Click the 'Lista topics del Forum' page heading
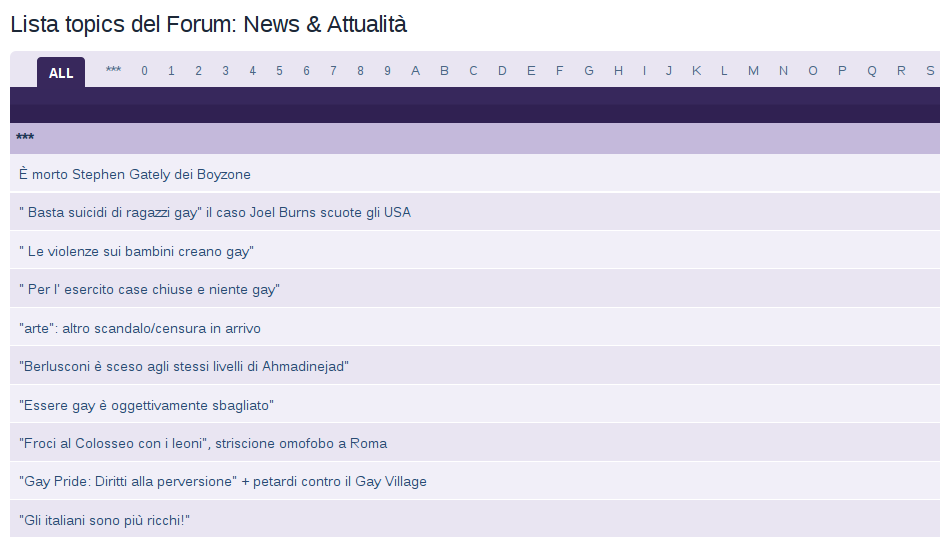This screenshot has height=539, width=940. coord(209,25)
